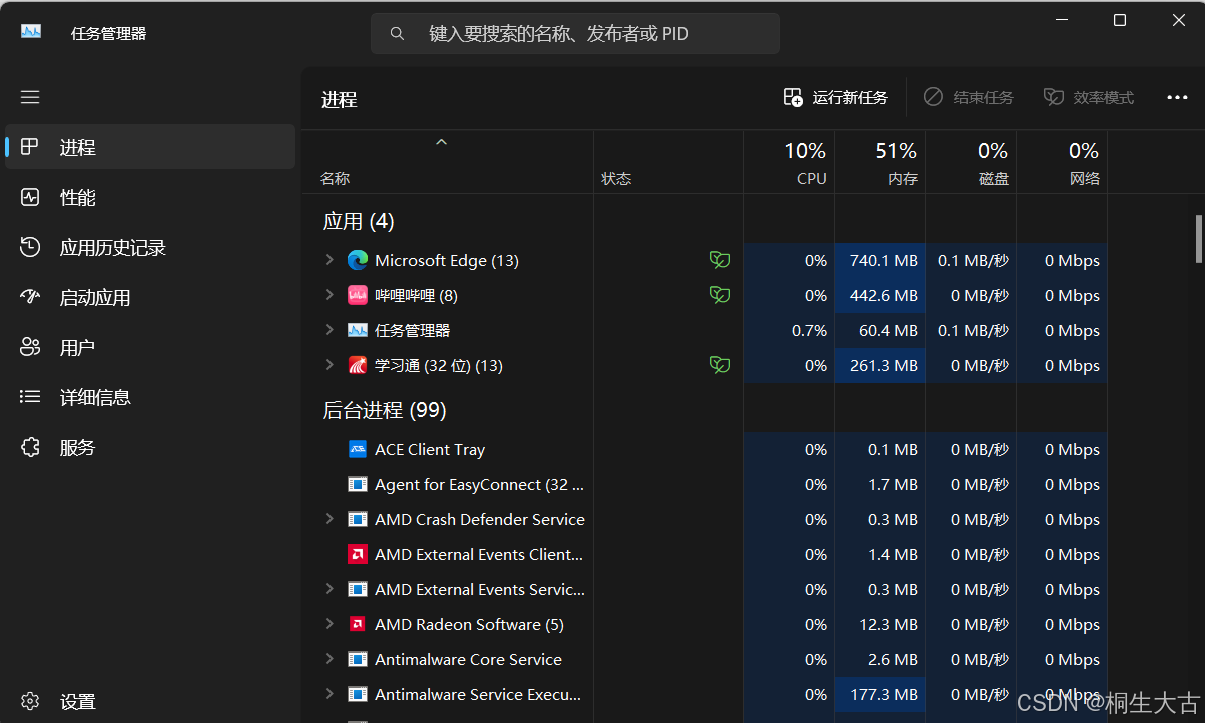Image resolution: width=1205 pixels, height=723 pixels.
Task: Sort by the 状态 column header
Action: (668, 162)
